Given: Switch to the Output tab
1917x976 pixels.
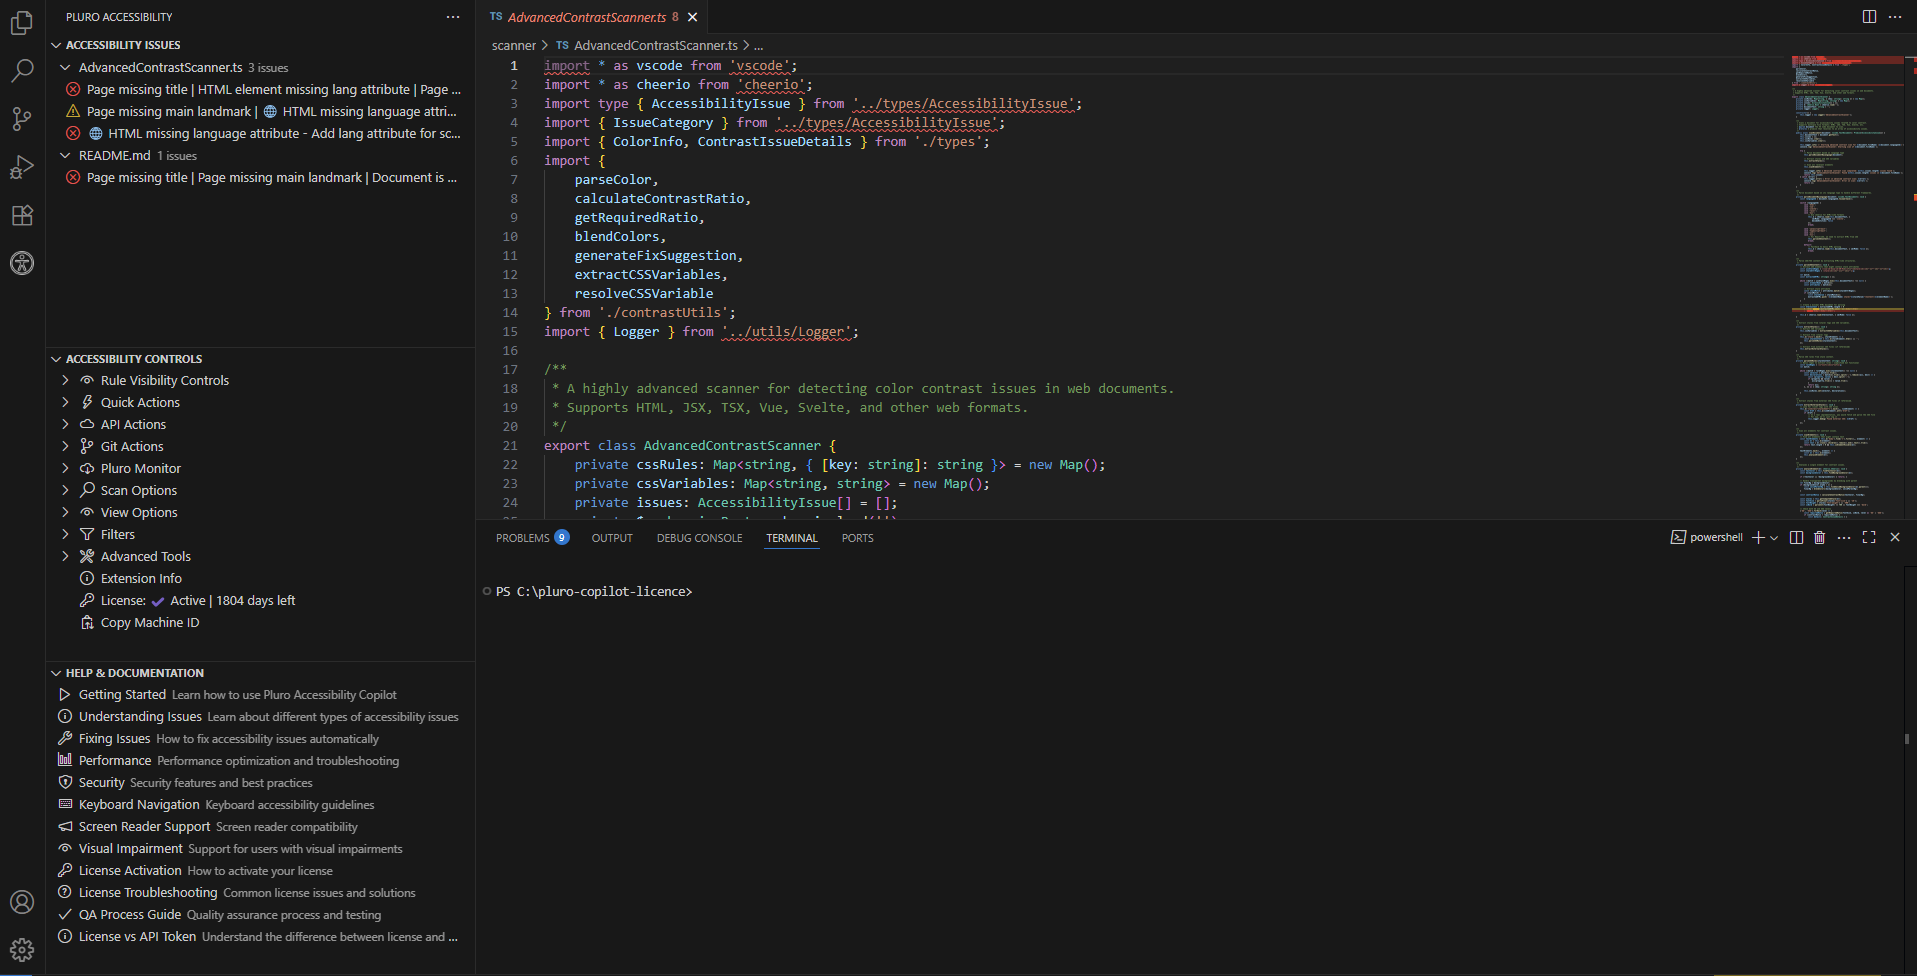Looking at the screenshot, I should coord(612,538).
